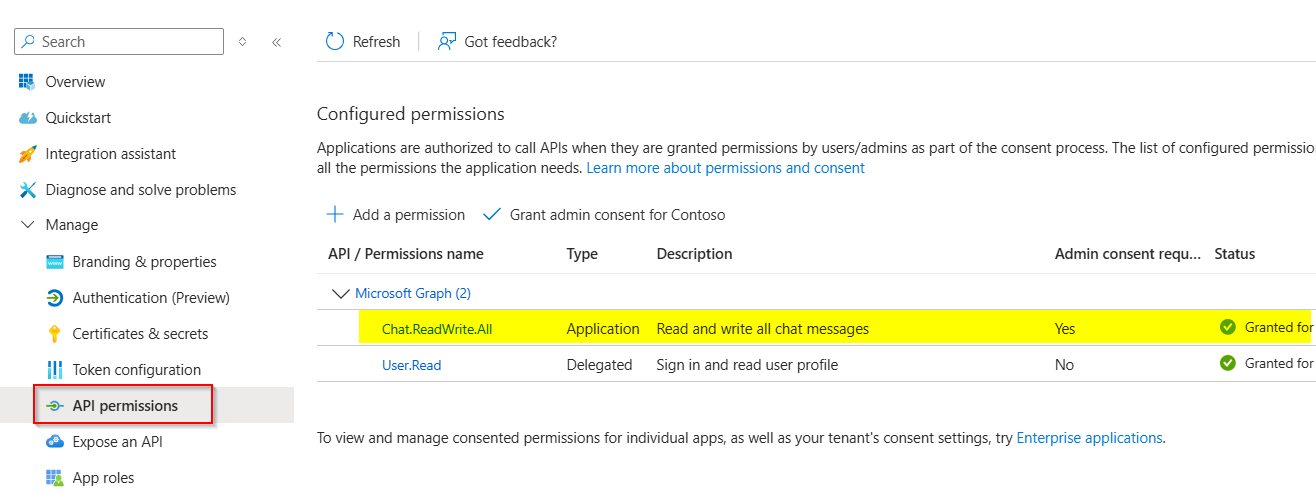Open the API permissions menu item
Viewport: 1316px width, 494px height.
(x=125, y=406)
